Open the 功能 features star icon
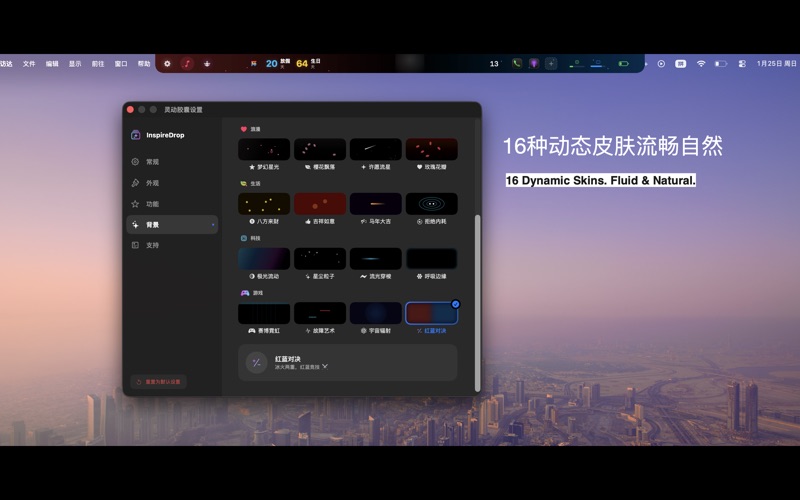The image size is (800, 500). (135, 204)
